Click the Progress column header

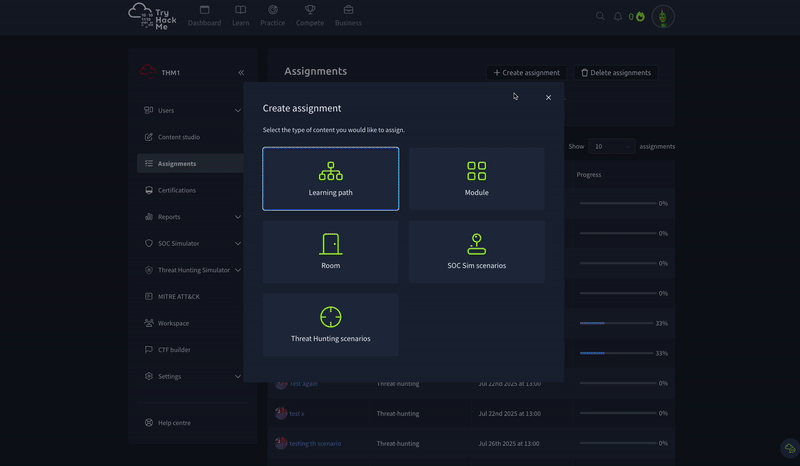click(589, 175)
